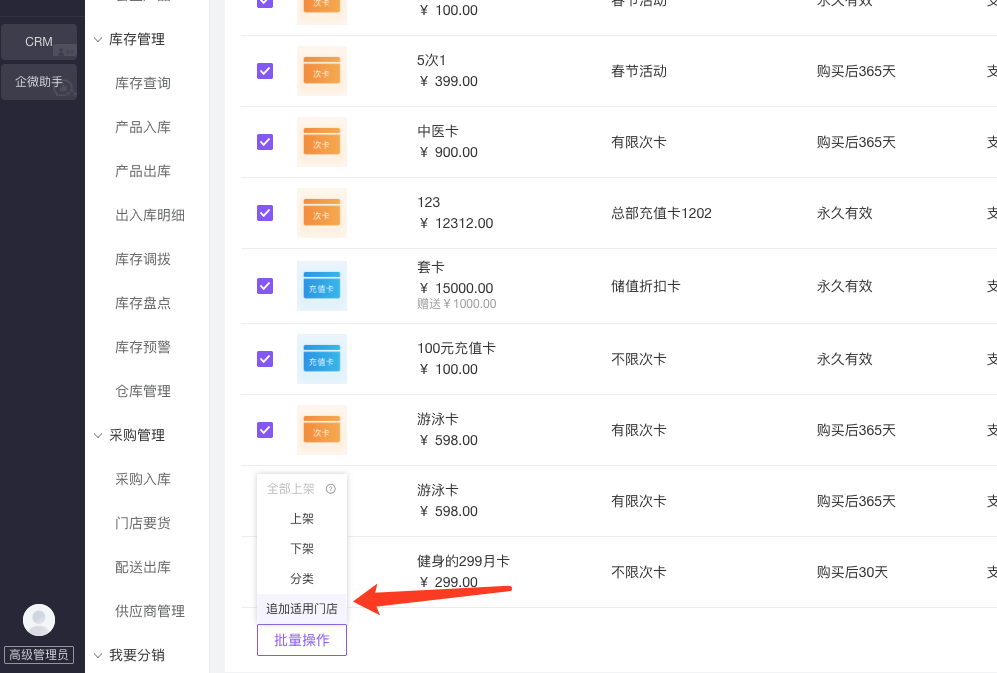Uncheck the 中医卡 row checkbox
997x673 pixels.
(x=265, y=142)
